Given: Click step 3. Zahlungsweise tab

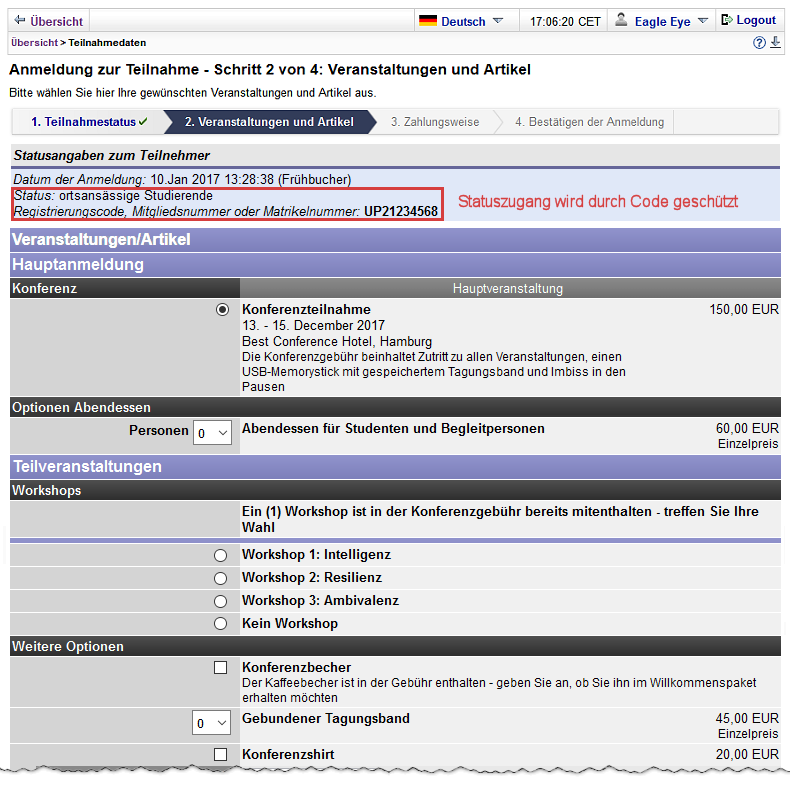Looking at the screenshot, I should click(x=435, y=122).
